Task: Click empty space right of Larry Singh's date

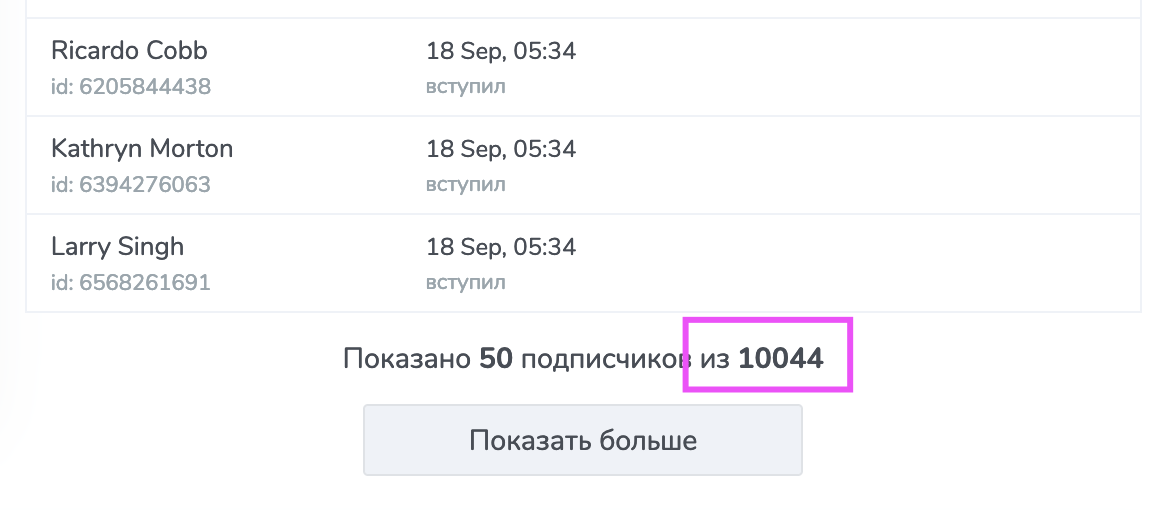Action: point(850,263)
